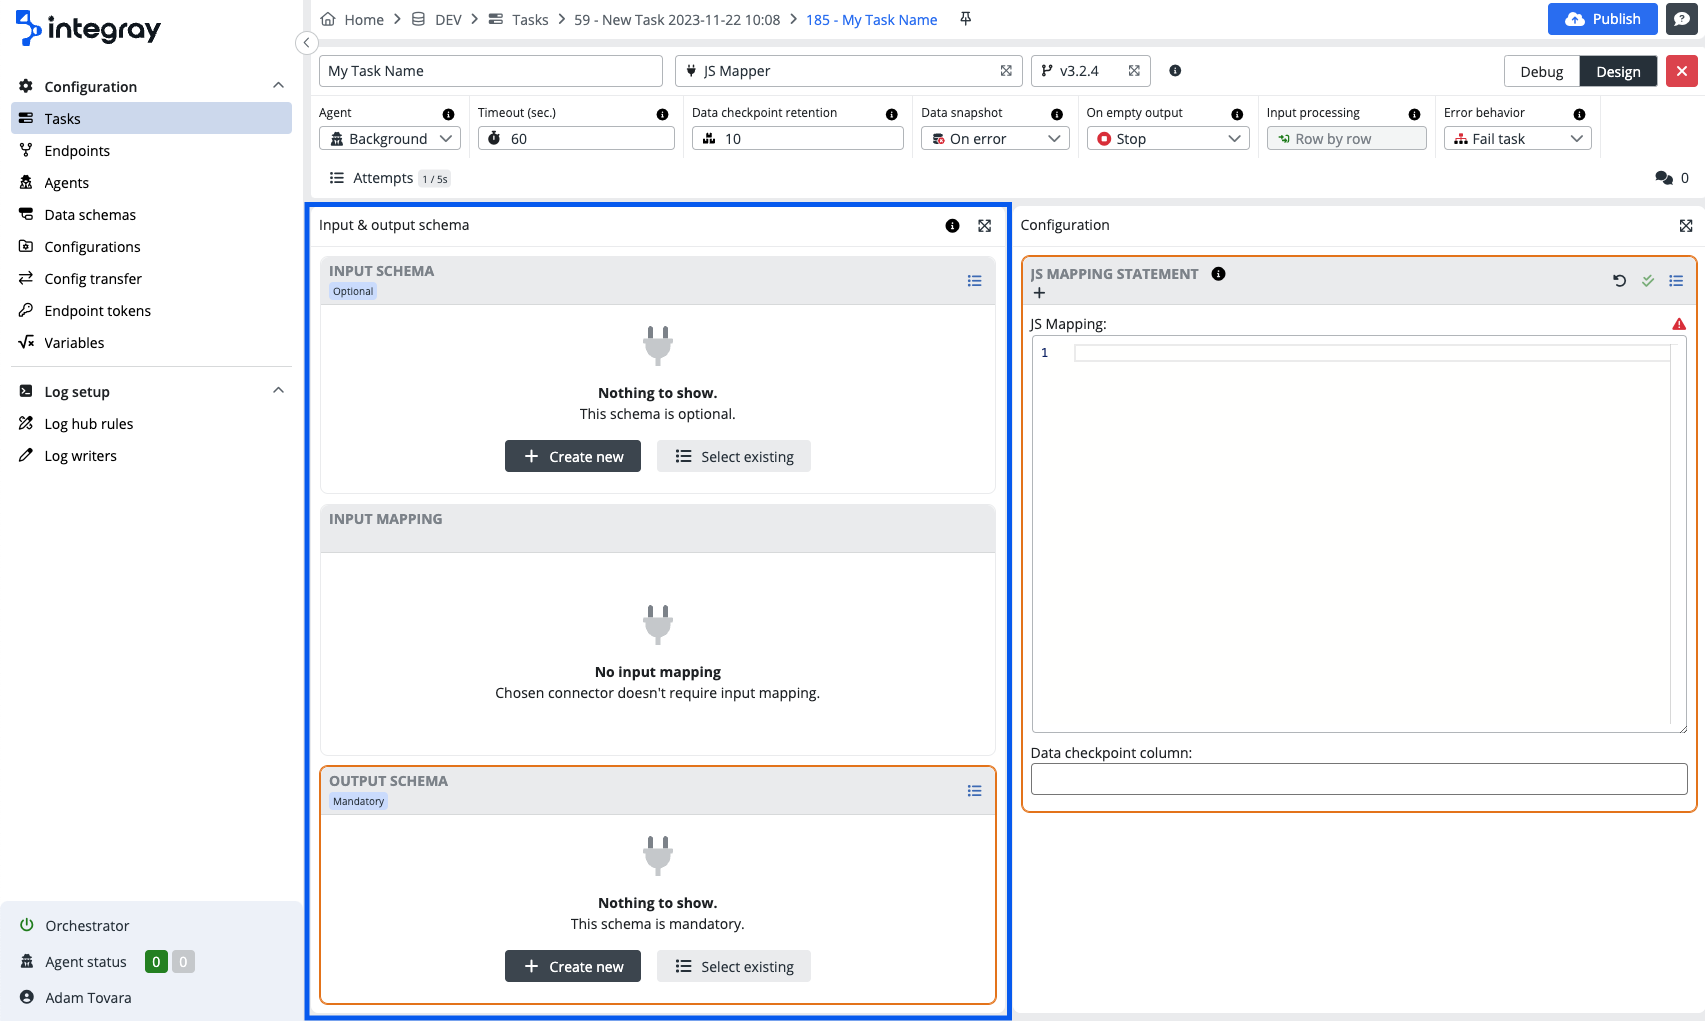Switch to Design mode

pos(1617,72)
